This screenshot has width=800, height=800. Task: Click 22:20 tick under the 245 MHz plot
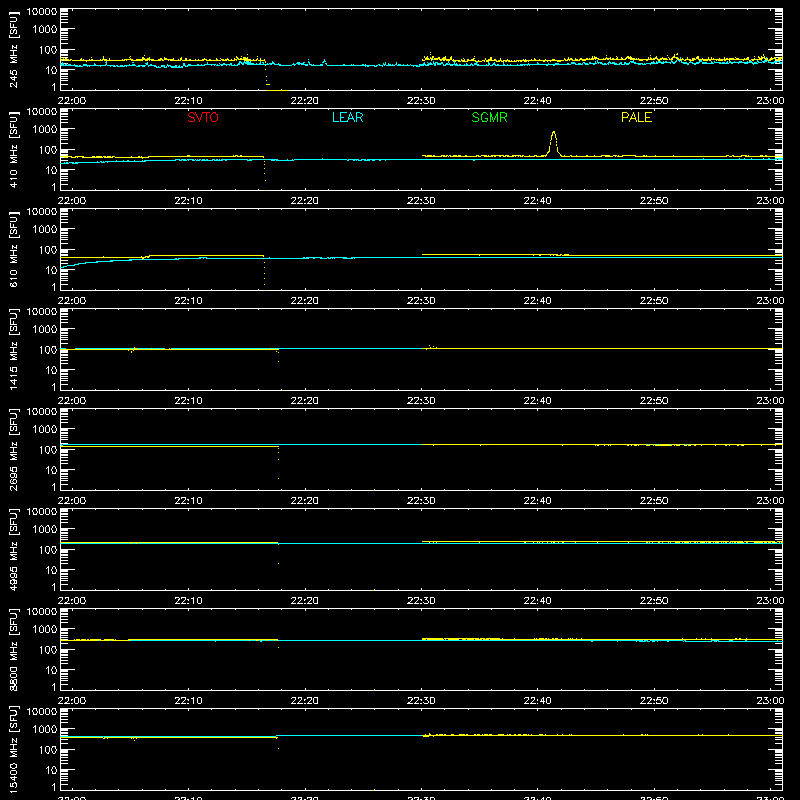pyautogui.click(x=305, y=101)
